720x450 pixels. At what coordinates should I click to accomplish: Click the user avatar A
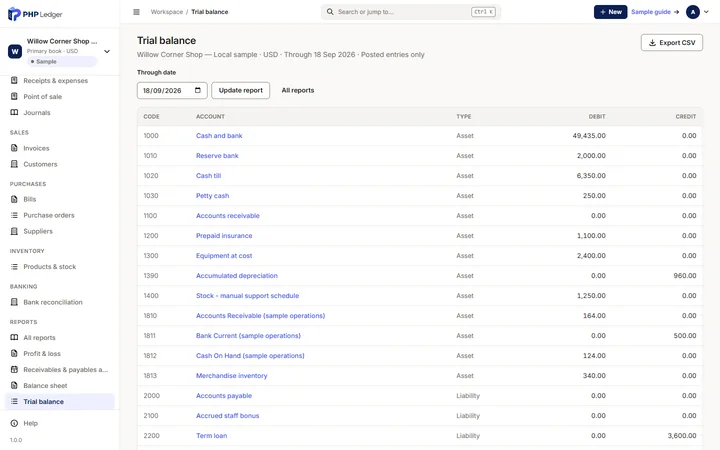(693, 12)
